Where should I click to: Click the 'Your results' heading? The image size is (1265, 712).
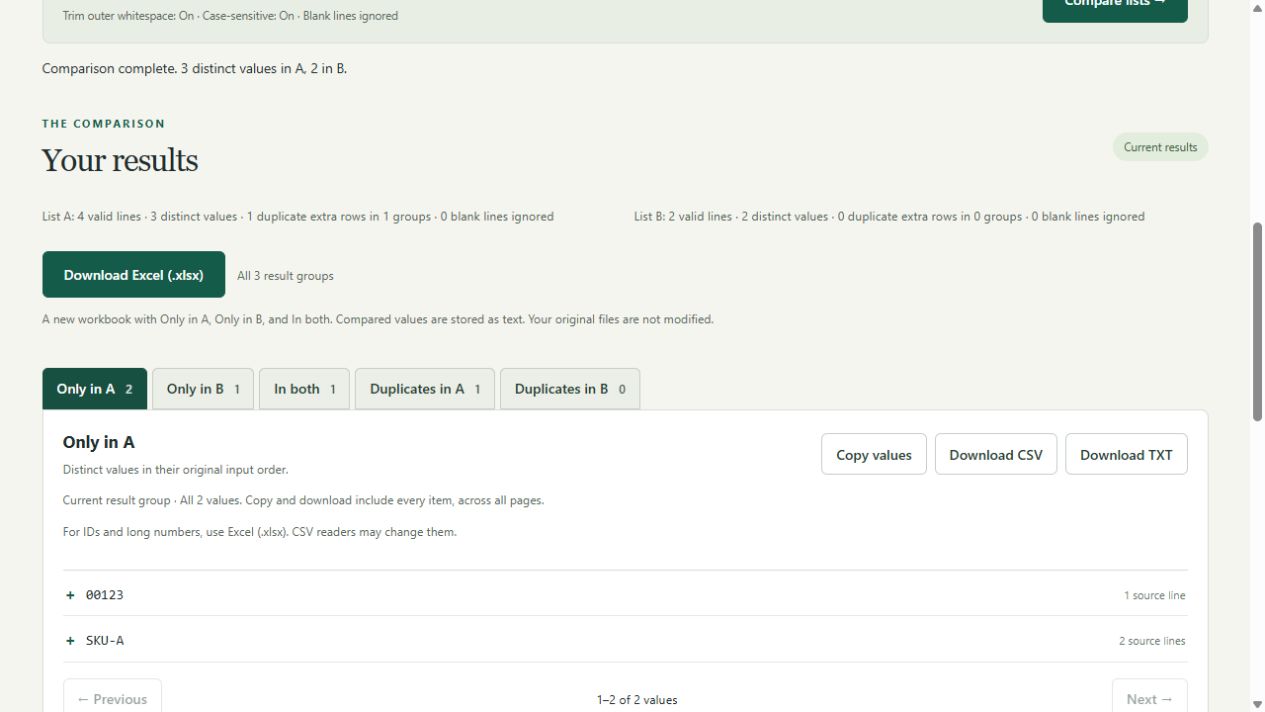(120, 160)
